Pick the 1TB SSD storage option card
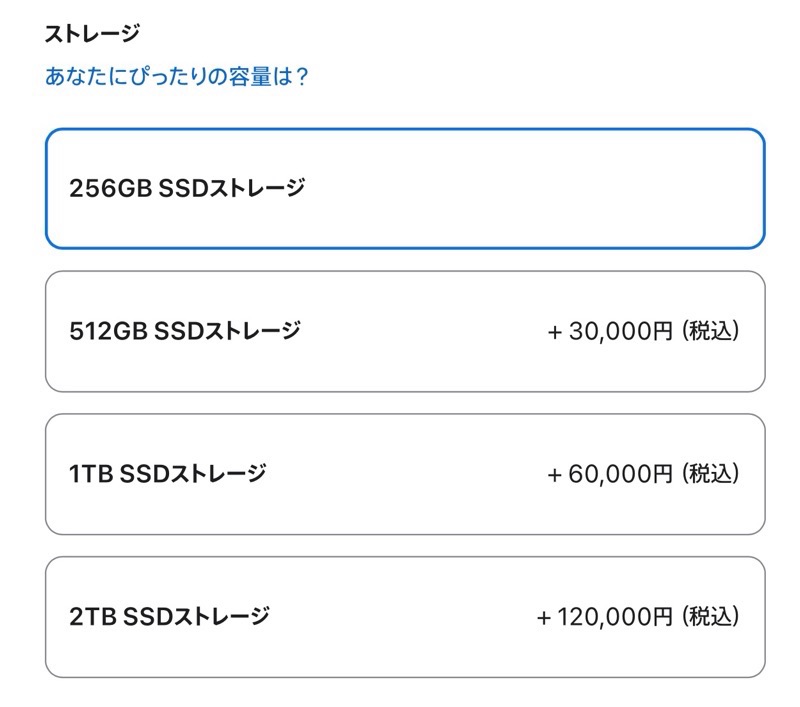 pyautogui.click(x=405, y=473)
